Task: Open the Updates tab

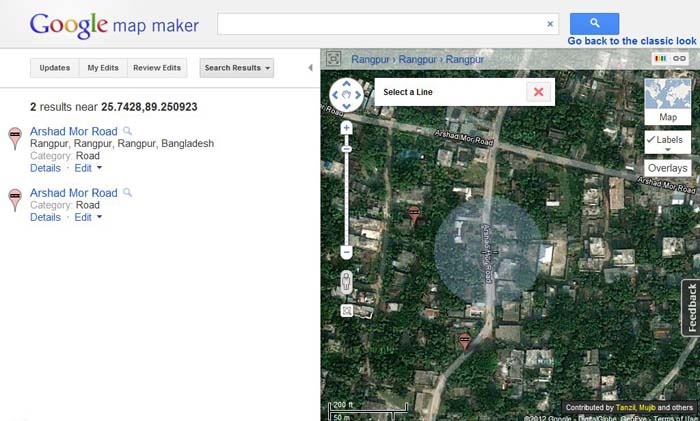Action: pos(54,68)
